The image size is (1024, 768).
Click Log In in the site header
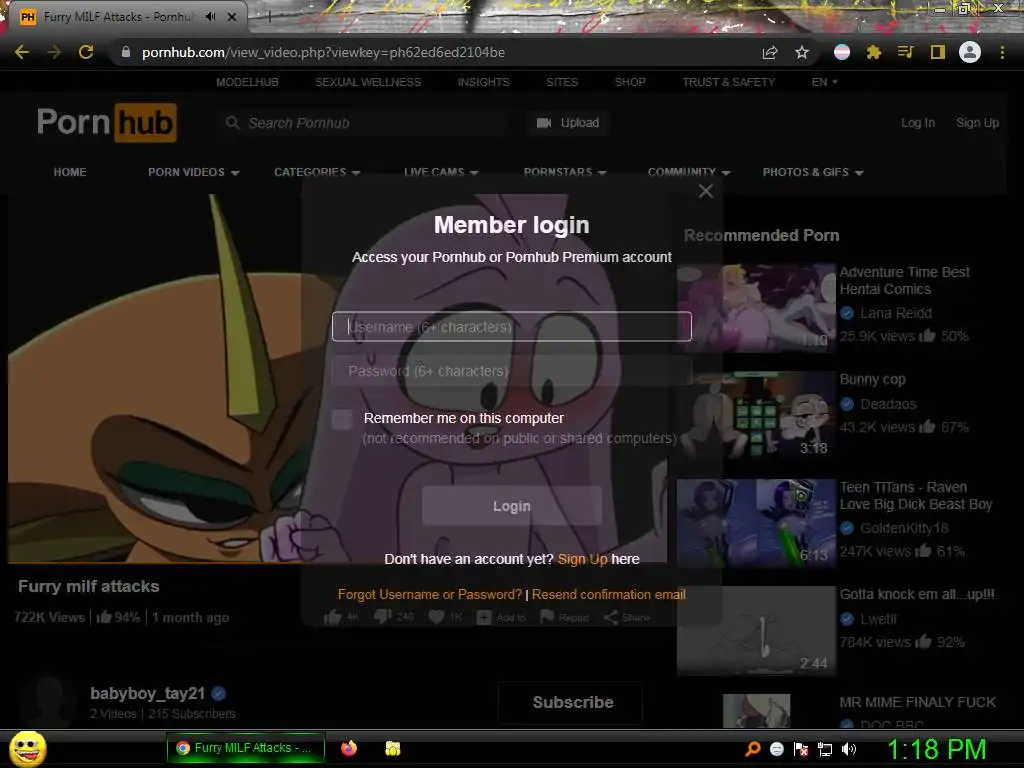tap(918, 123)
